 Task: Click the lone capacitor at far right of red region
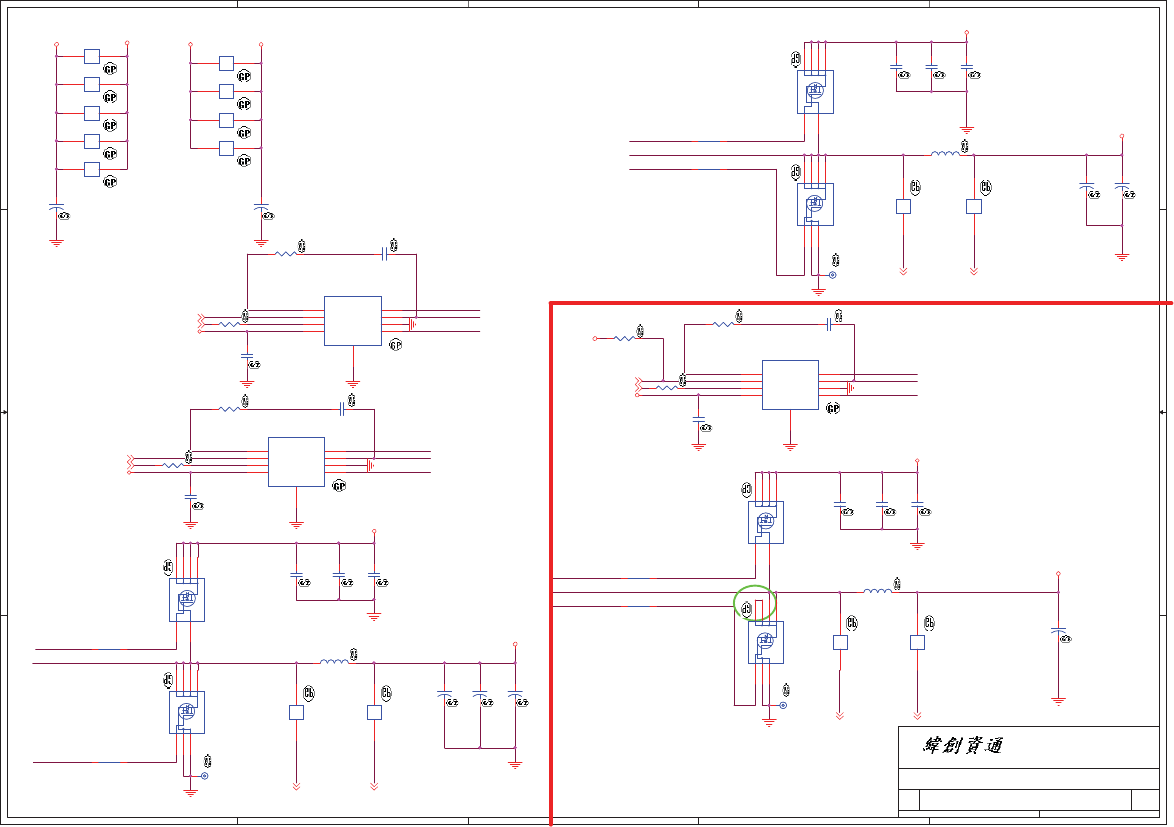pos(1058,632)
